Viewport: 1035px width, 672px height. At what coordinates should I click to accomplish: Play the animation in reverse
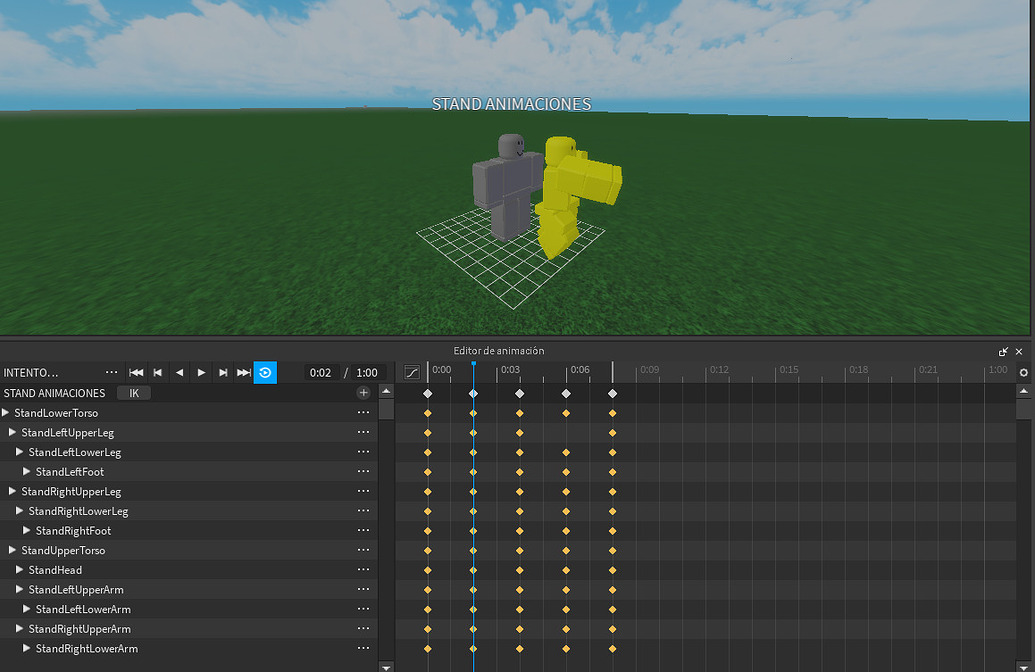[x=180, y=372]
